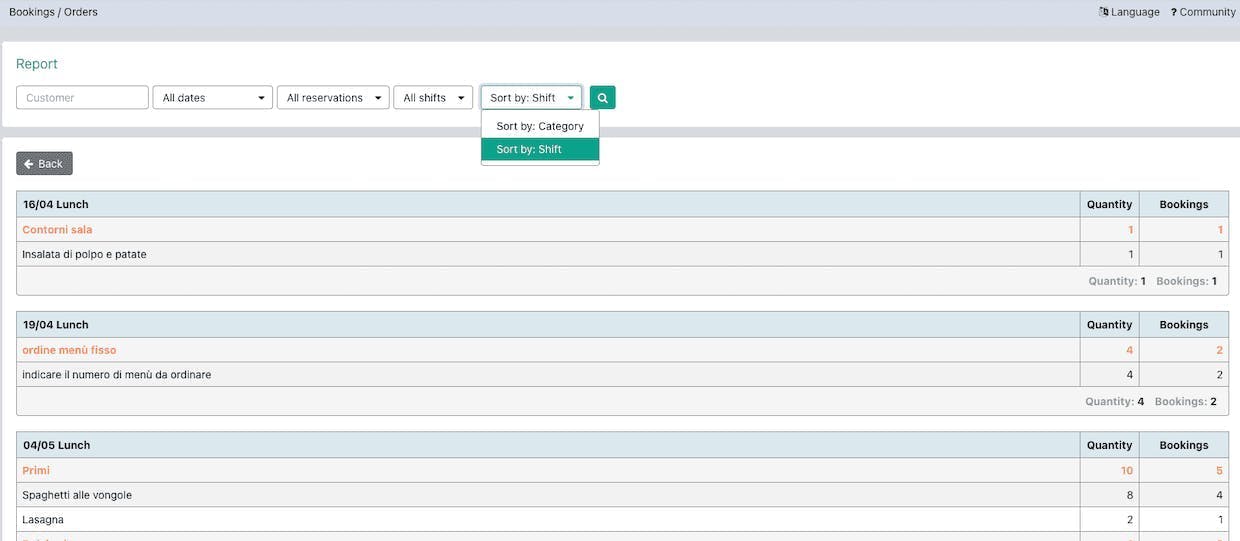The width and height of the screenshot is (1240, 541).
Task: Select the Contorni sala category row
Action: click(620, 230)
